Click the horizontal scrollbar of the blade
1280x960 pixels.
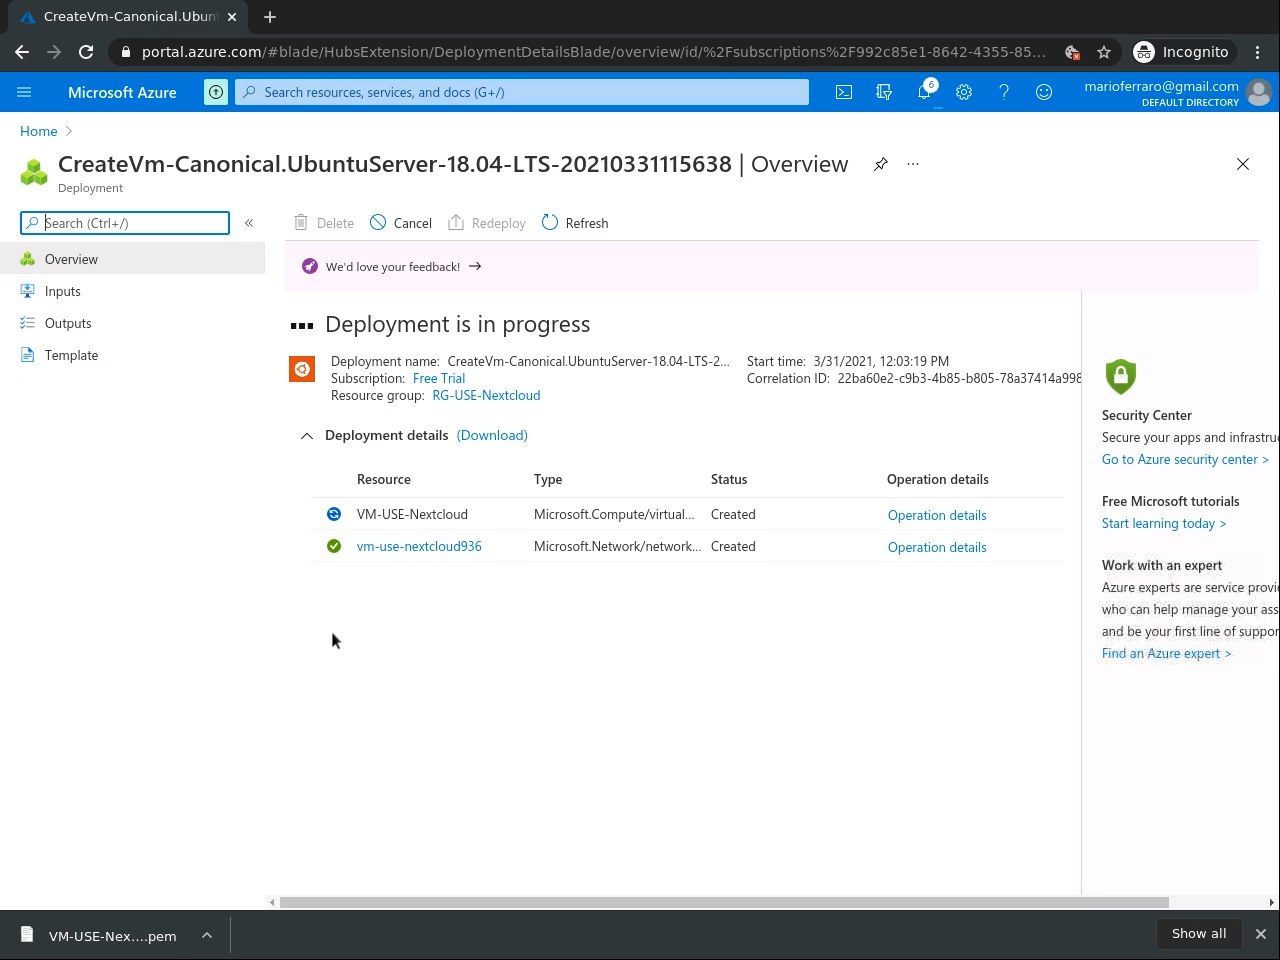pyautogui.click(x=724, y=902)
